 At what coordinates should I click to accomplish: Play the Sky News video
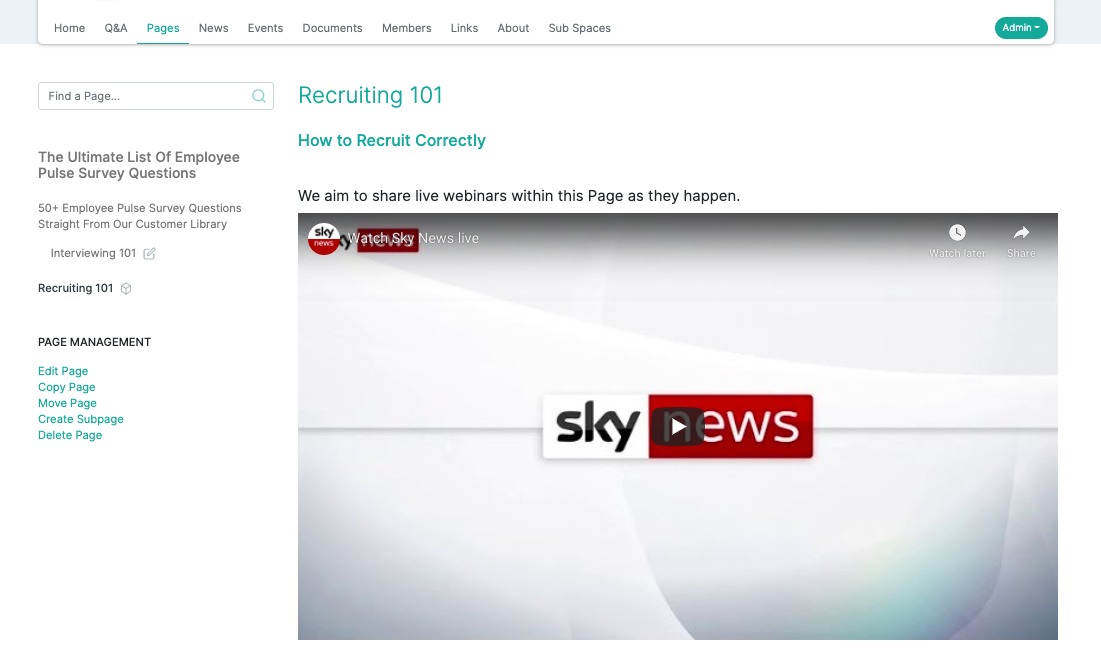pyautogui.click(x=678, y=426)
